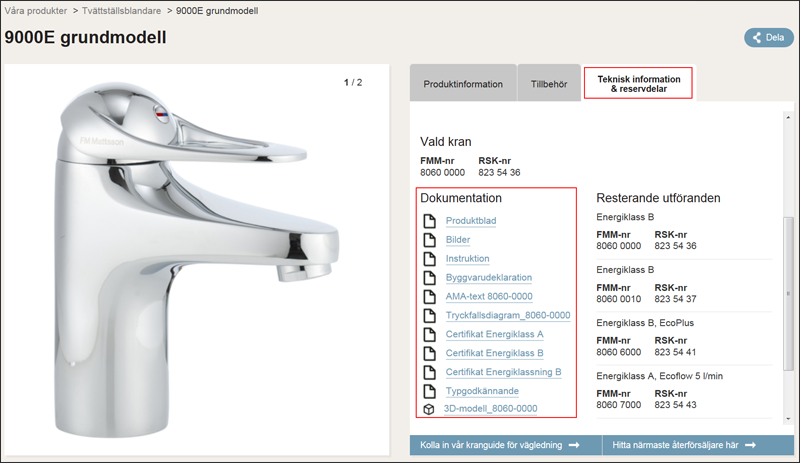
Task: Click RSK-nr 823 54 41
Action: pyautogui.click(x=675, y=352)
